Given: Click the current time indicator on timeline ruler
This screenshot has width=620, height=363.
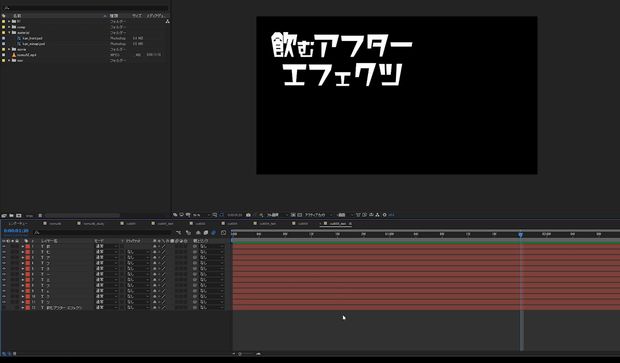Looking at the screenshot, I should pos(521,234).
